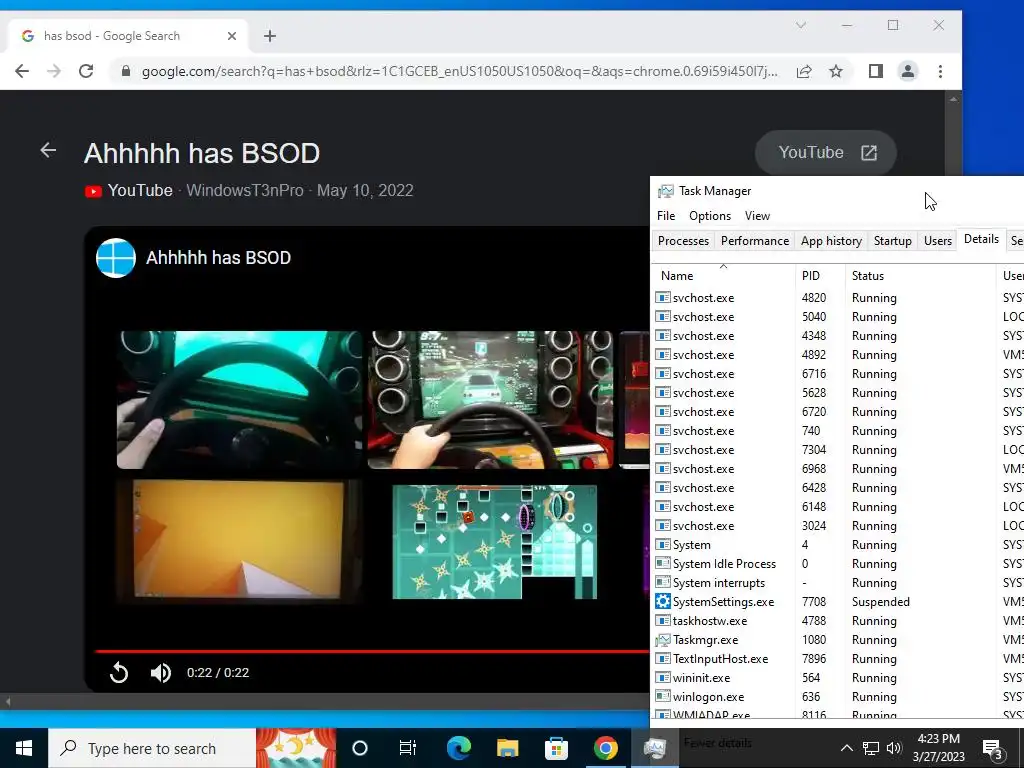Bookmark this page with the star icon
This screenshot has height=768, width=1024.
[x=836, y=71]
